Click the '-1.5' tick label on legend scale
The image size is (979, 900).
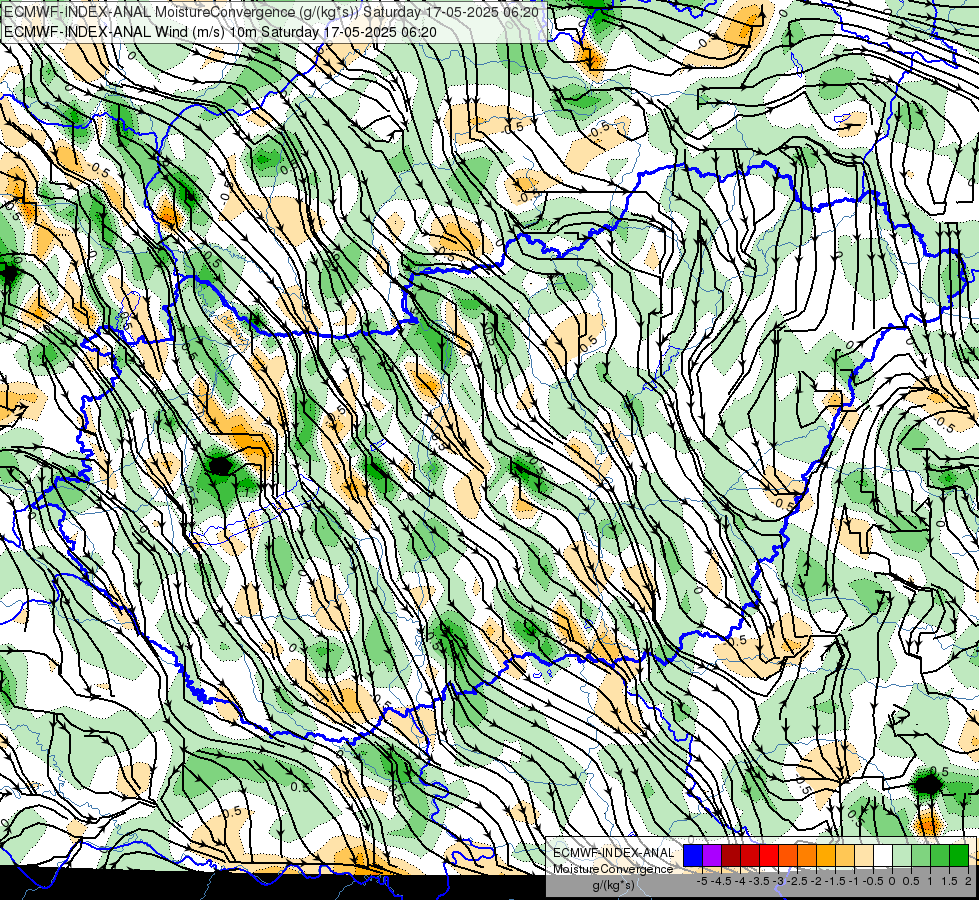pyautogui.click(x=835, y=881)
